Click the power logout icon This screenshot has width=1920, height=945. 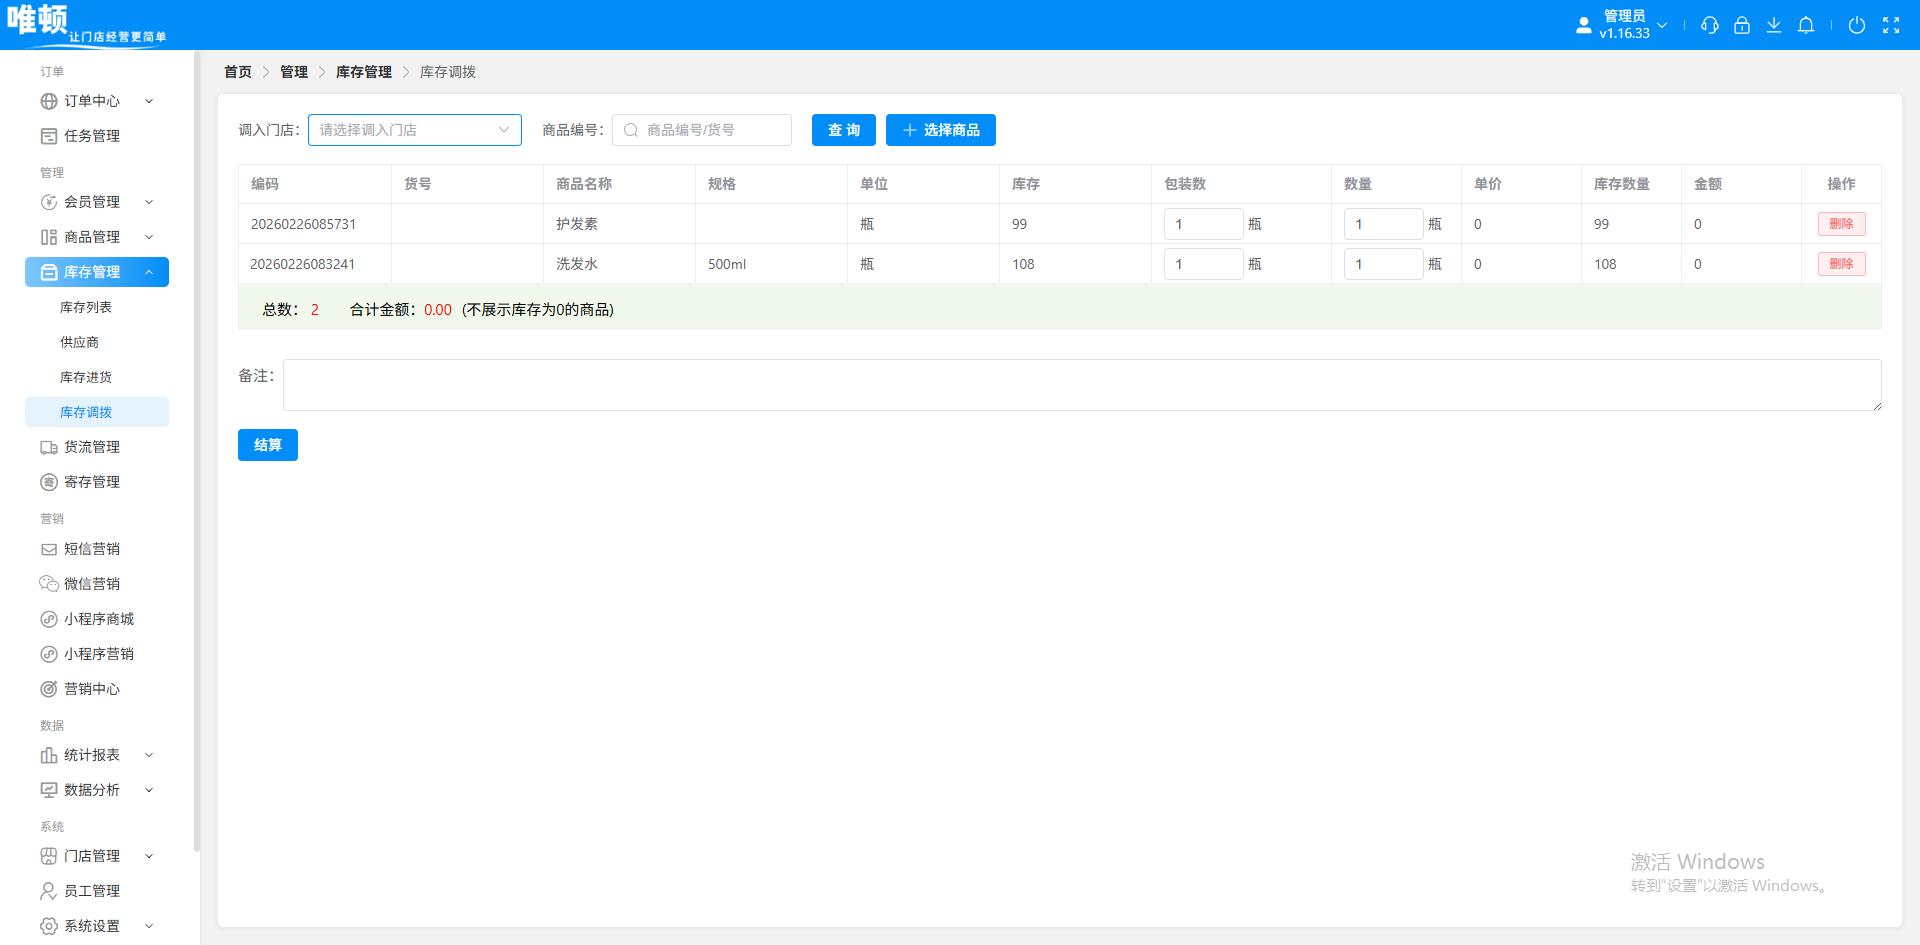pos(1857,25)
